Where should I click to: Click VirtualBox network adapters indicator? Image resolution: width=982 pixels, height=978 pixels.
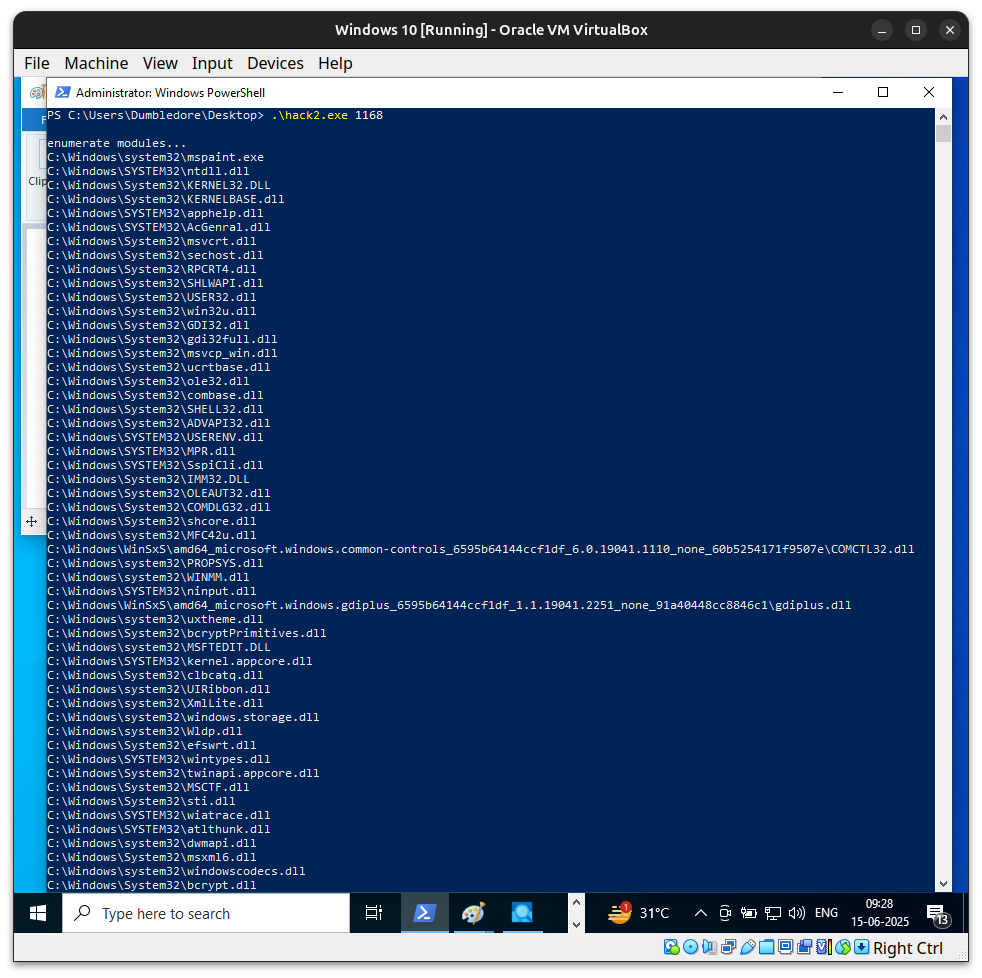pyautogui.click(x=728, y=947)
